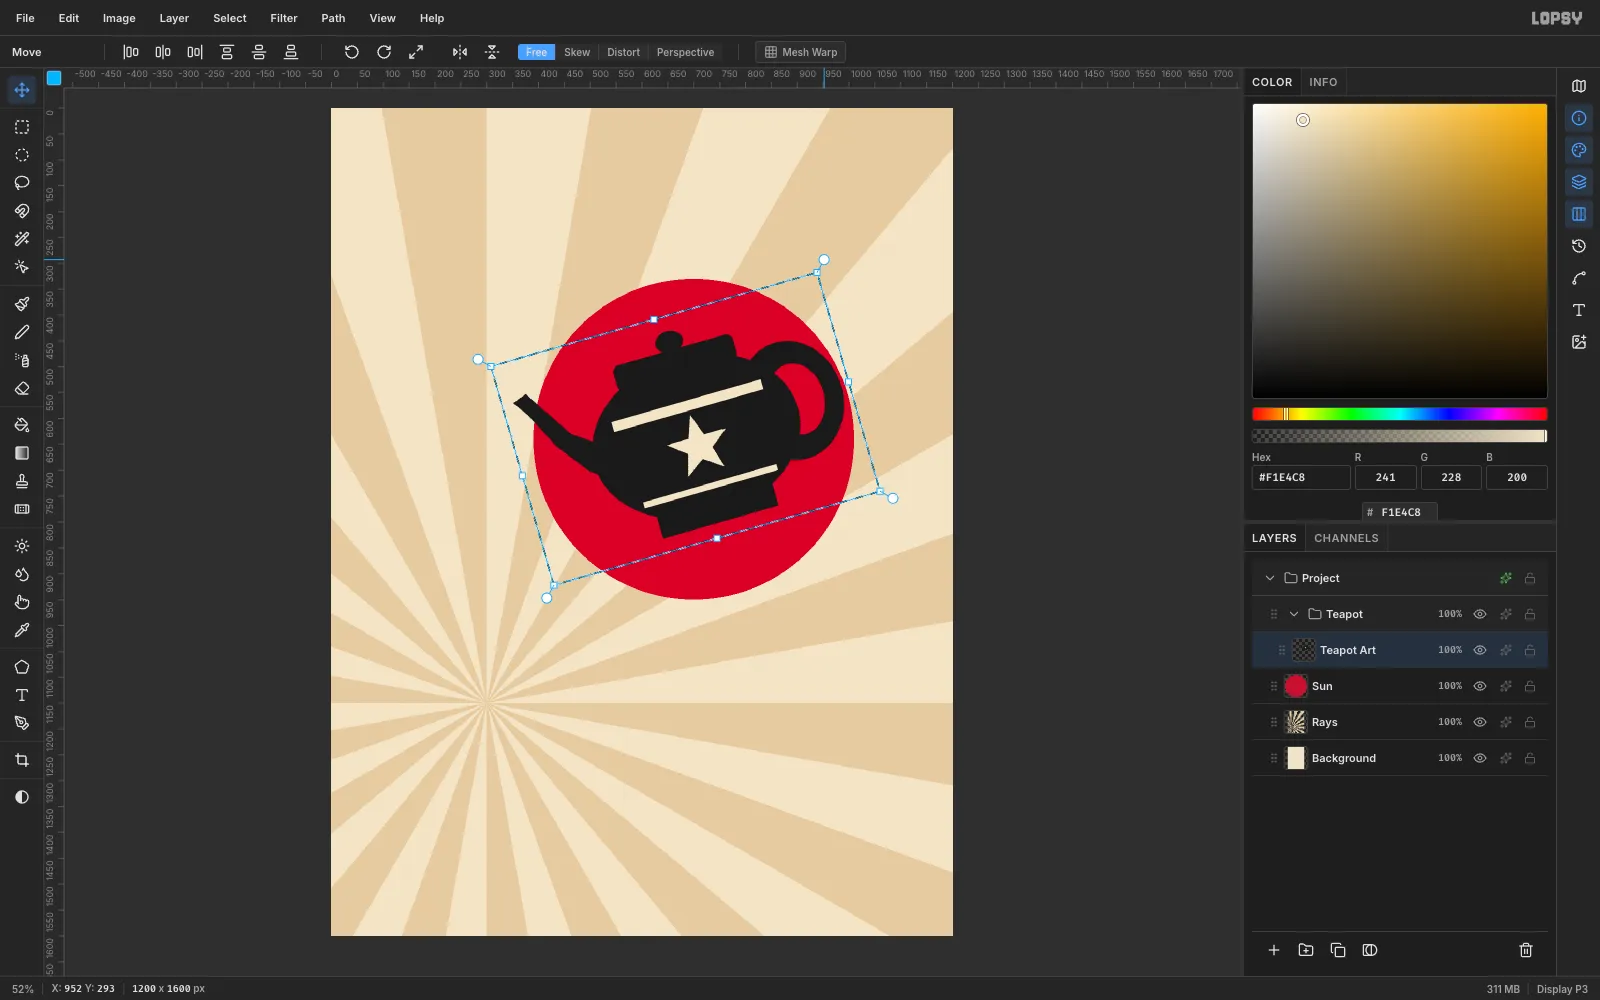Screen dimensions: 1600x1000
Task: Select the Pen path tool
Action: [x=22, y=723]
